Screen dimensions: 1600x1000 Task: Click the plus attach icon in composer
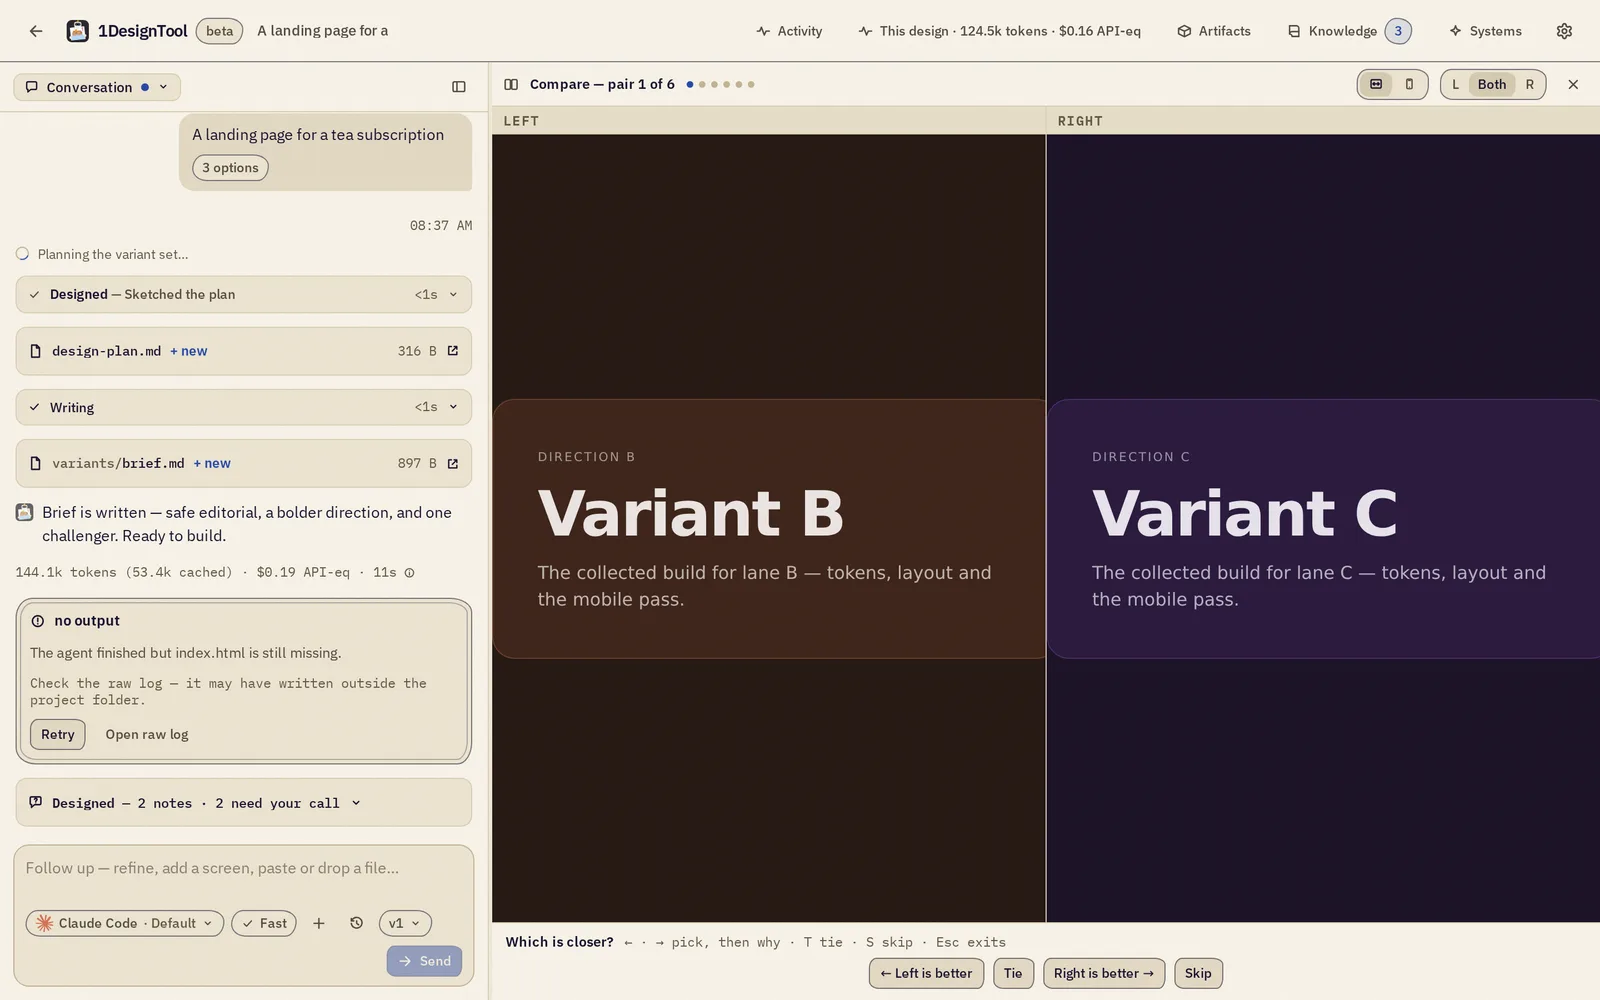pyautogui.click(x=319, y=924)
